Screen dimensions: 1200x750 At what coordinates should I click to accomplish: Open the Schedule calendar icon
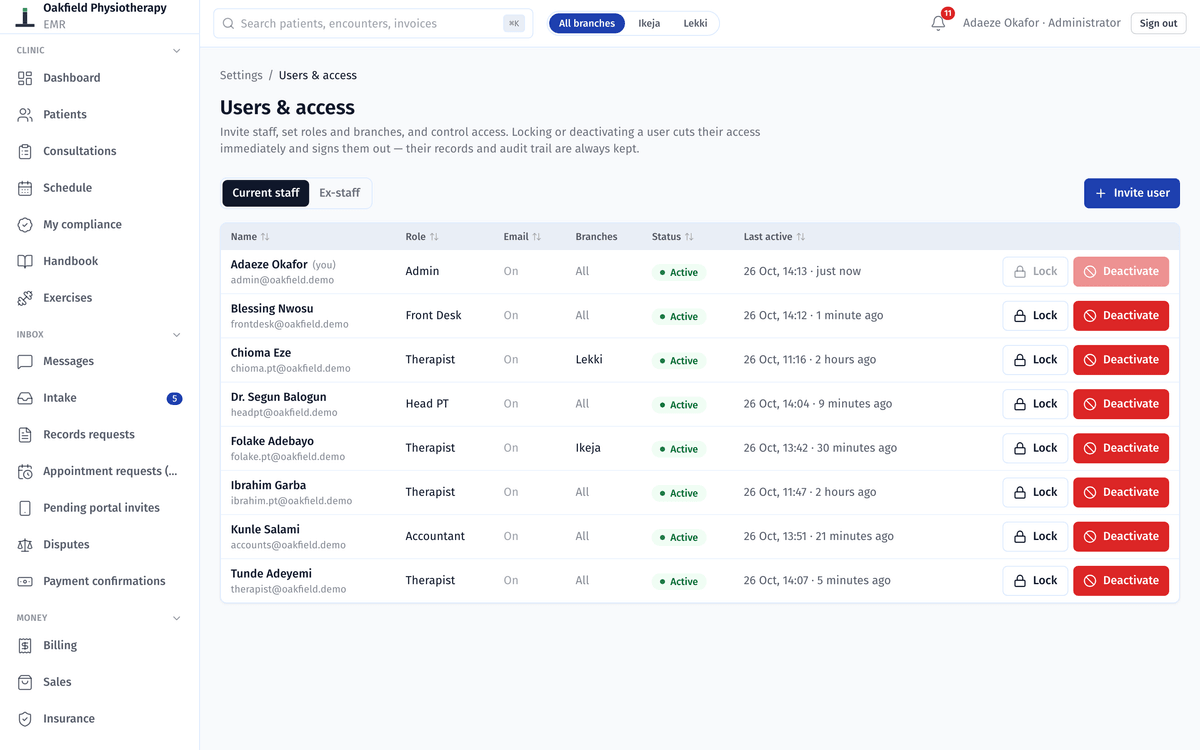[25, 188]
